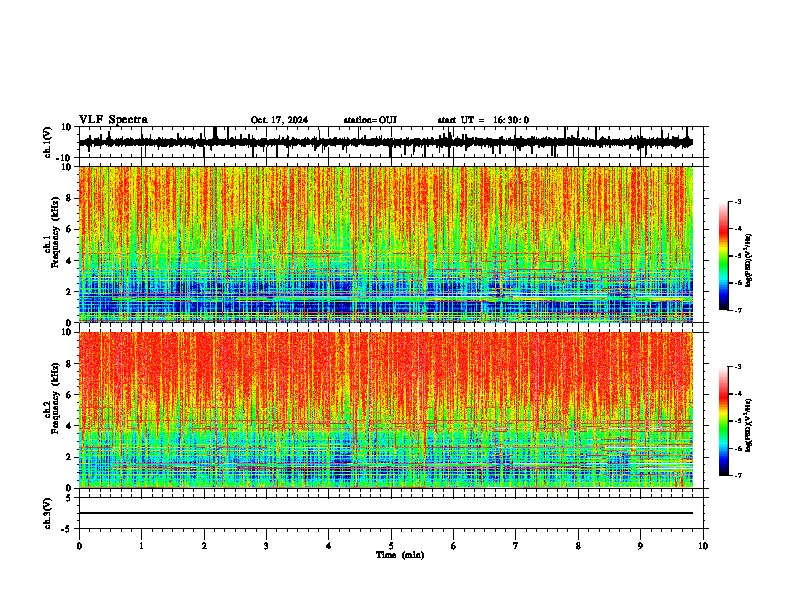Click the time axis tick label '5'
This screenshot has height=612, width=792.
391,546
